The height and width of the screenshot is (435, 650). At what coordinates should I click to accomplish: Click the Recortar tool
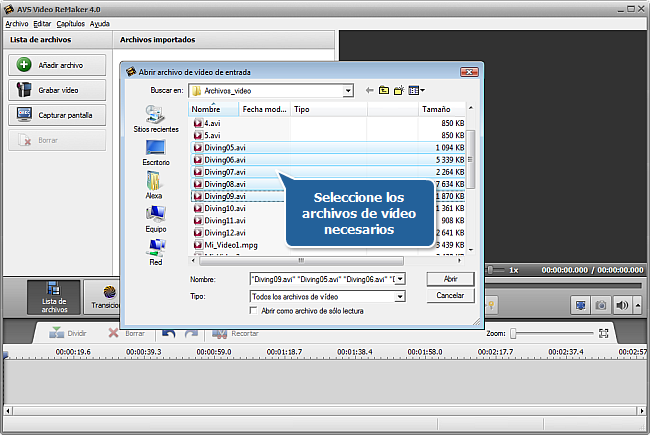[x=235, y=333]
